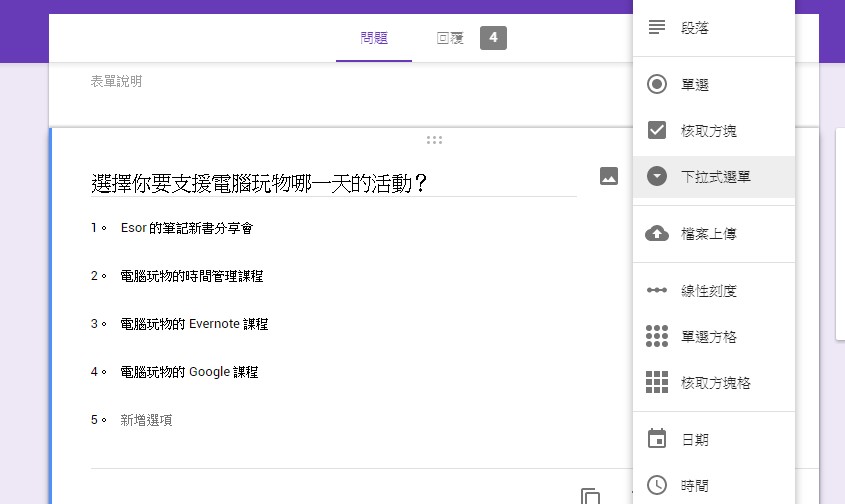Click the 4 responses count badge
The image size is (845, 504).
[x=493, y=38]
